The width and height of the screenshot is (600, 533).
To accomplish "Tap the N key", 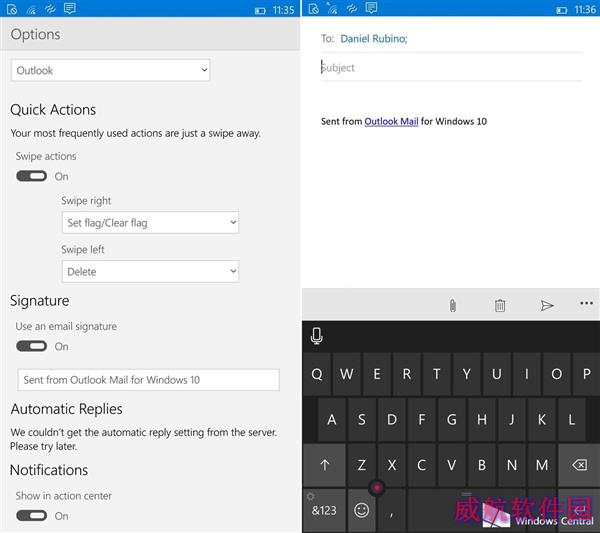I will (x=512, y=465).
